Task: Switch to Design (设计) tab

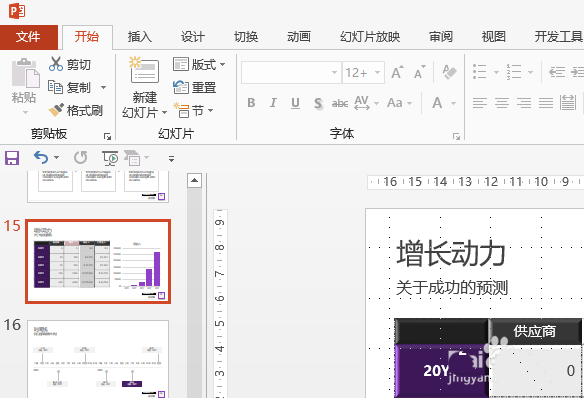Action: click(193, 37)
